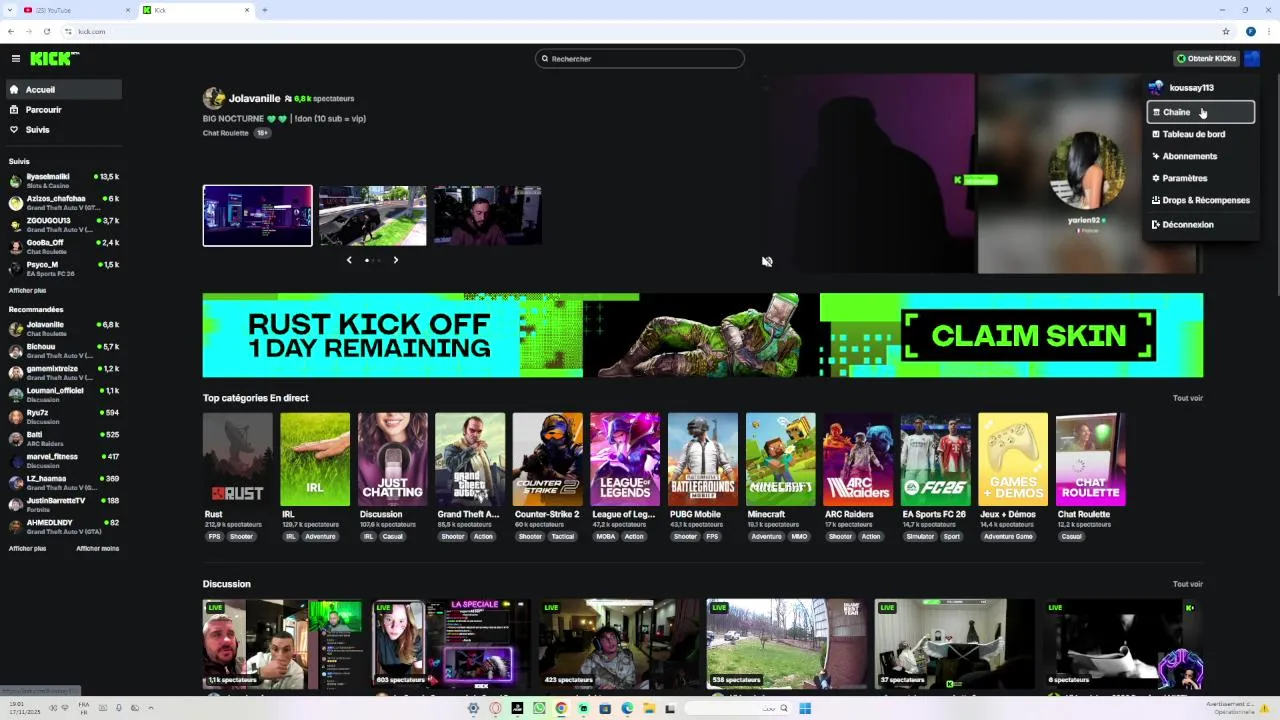Open the Parcourir browse page
This screenshot has width=1280, height=720.
point(62,110)
